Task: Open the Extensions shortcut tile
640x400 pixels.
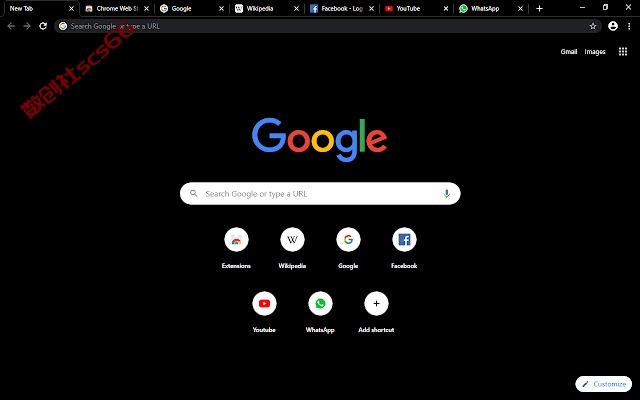Action: (236, 240)
